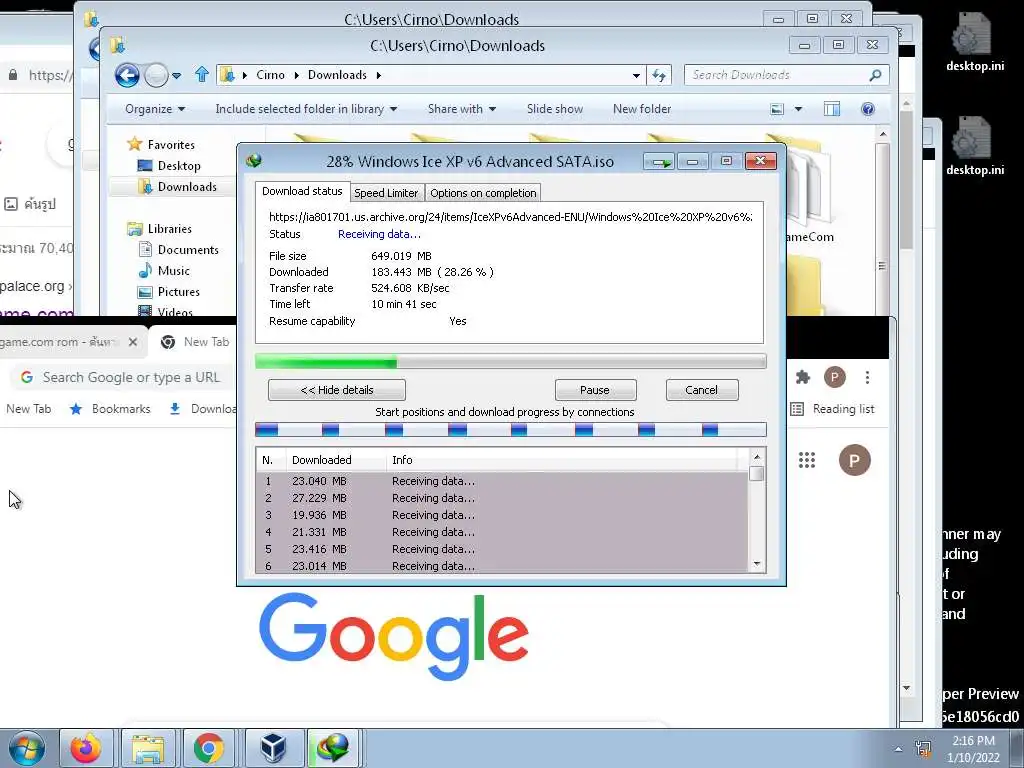1024x768 pixels.
Task: Click the arrow after Downloads in breadcrumb
Action: 378,75
